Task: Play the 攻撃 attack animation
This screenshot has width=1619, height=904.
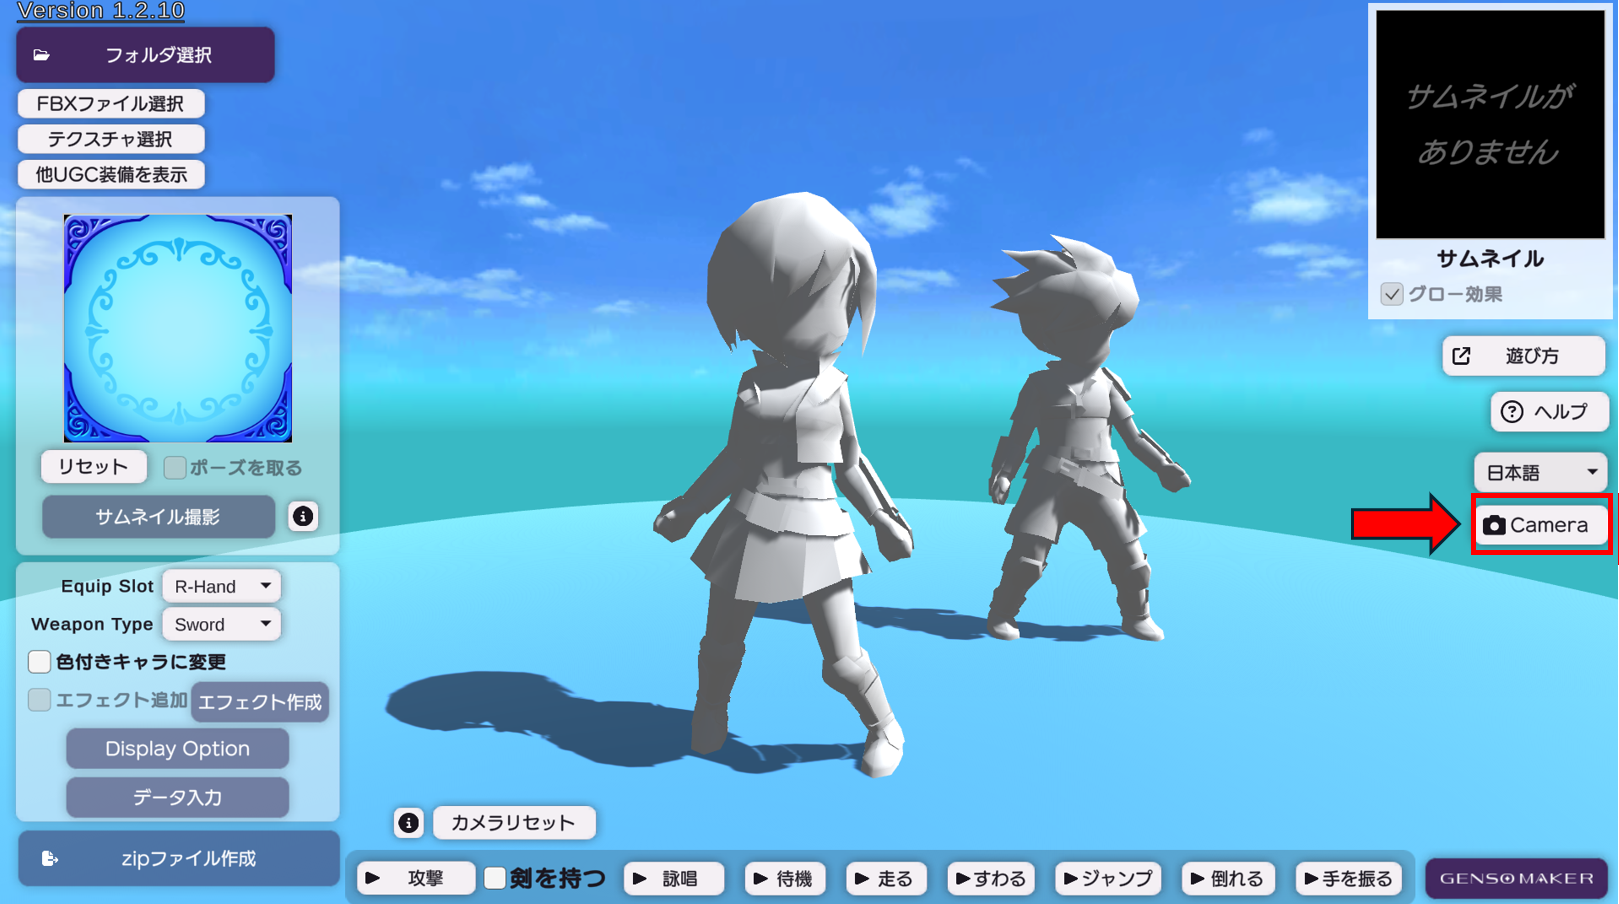Action: tap(415, 878)
